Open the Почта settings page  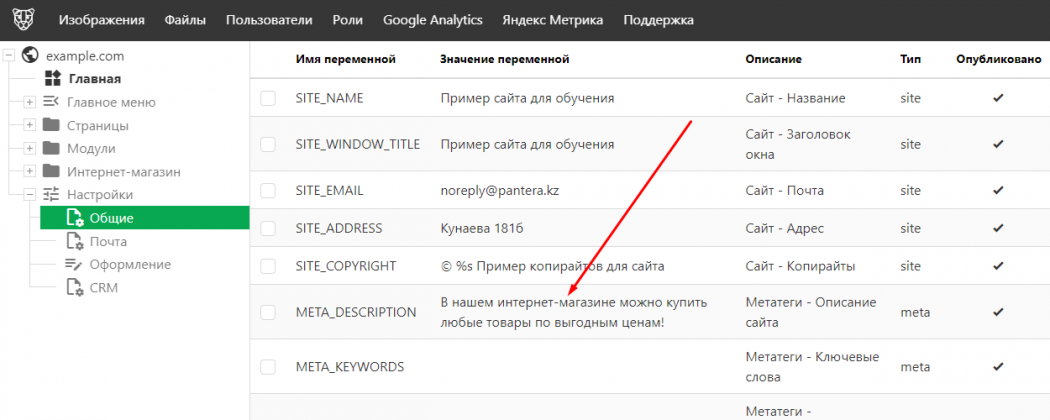(x=109, y=241)
